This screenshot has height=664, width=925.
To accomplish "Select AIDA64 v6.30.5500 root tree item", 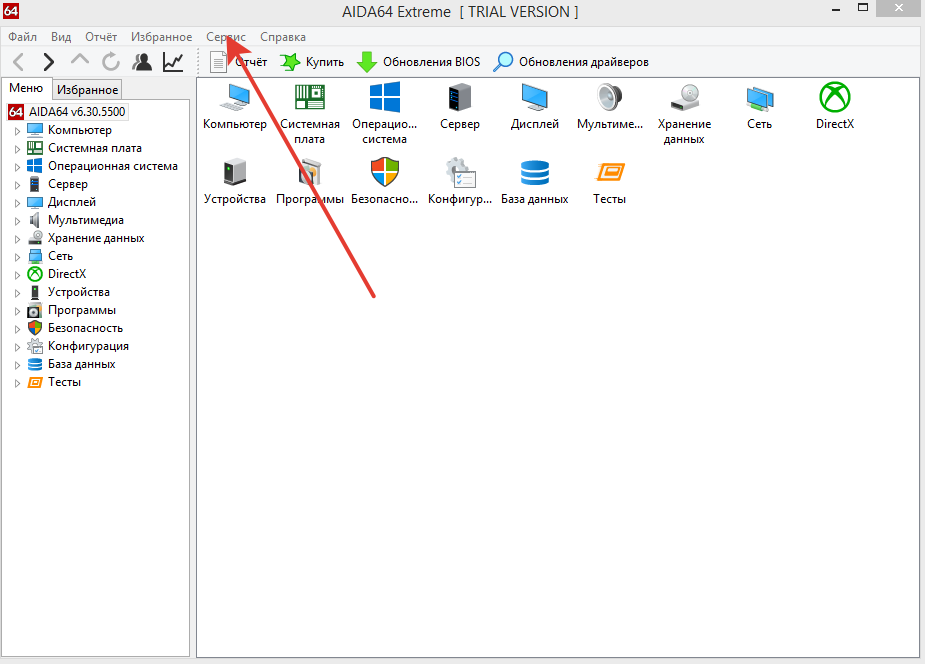I will (67, 111).
